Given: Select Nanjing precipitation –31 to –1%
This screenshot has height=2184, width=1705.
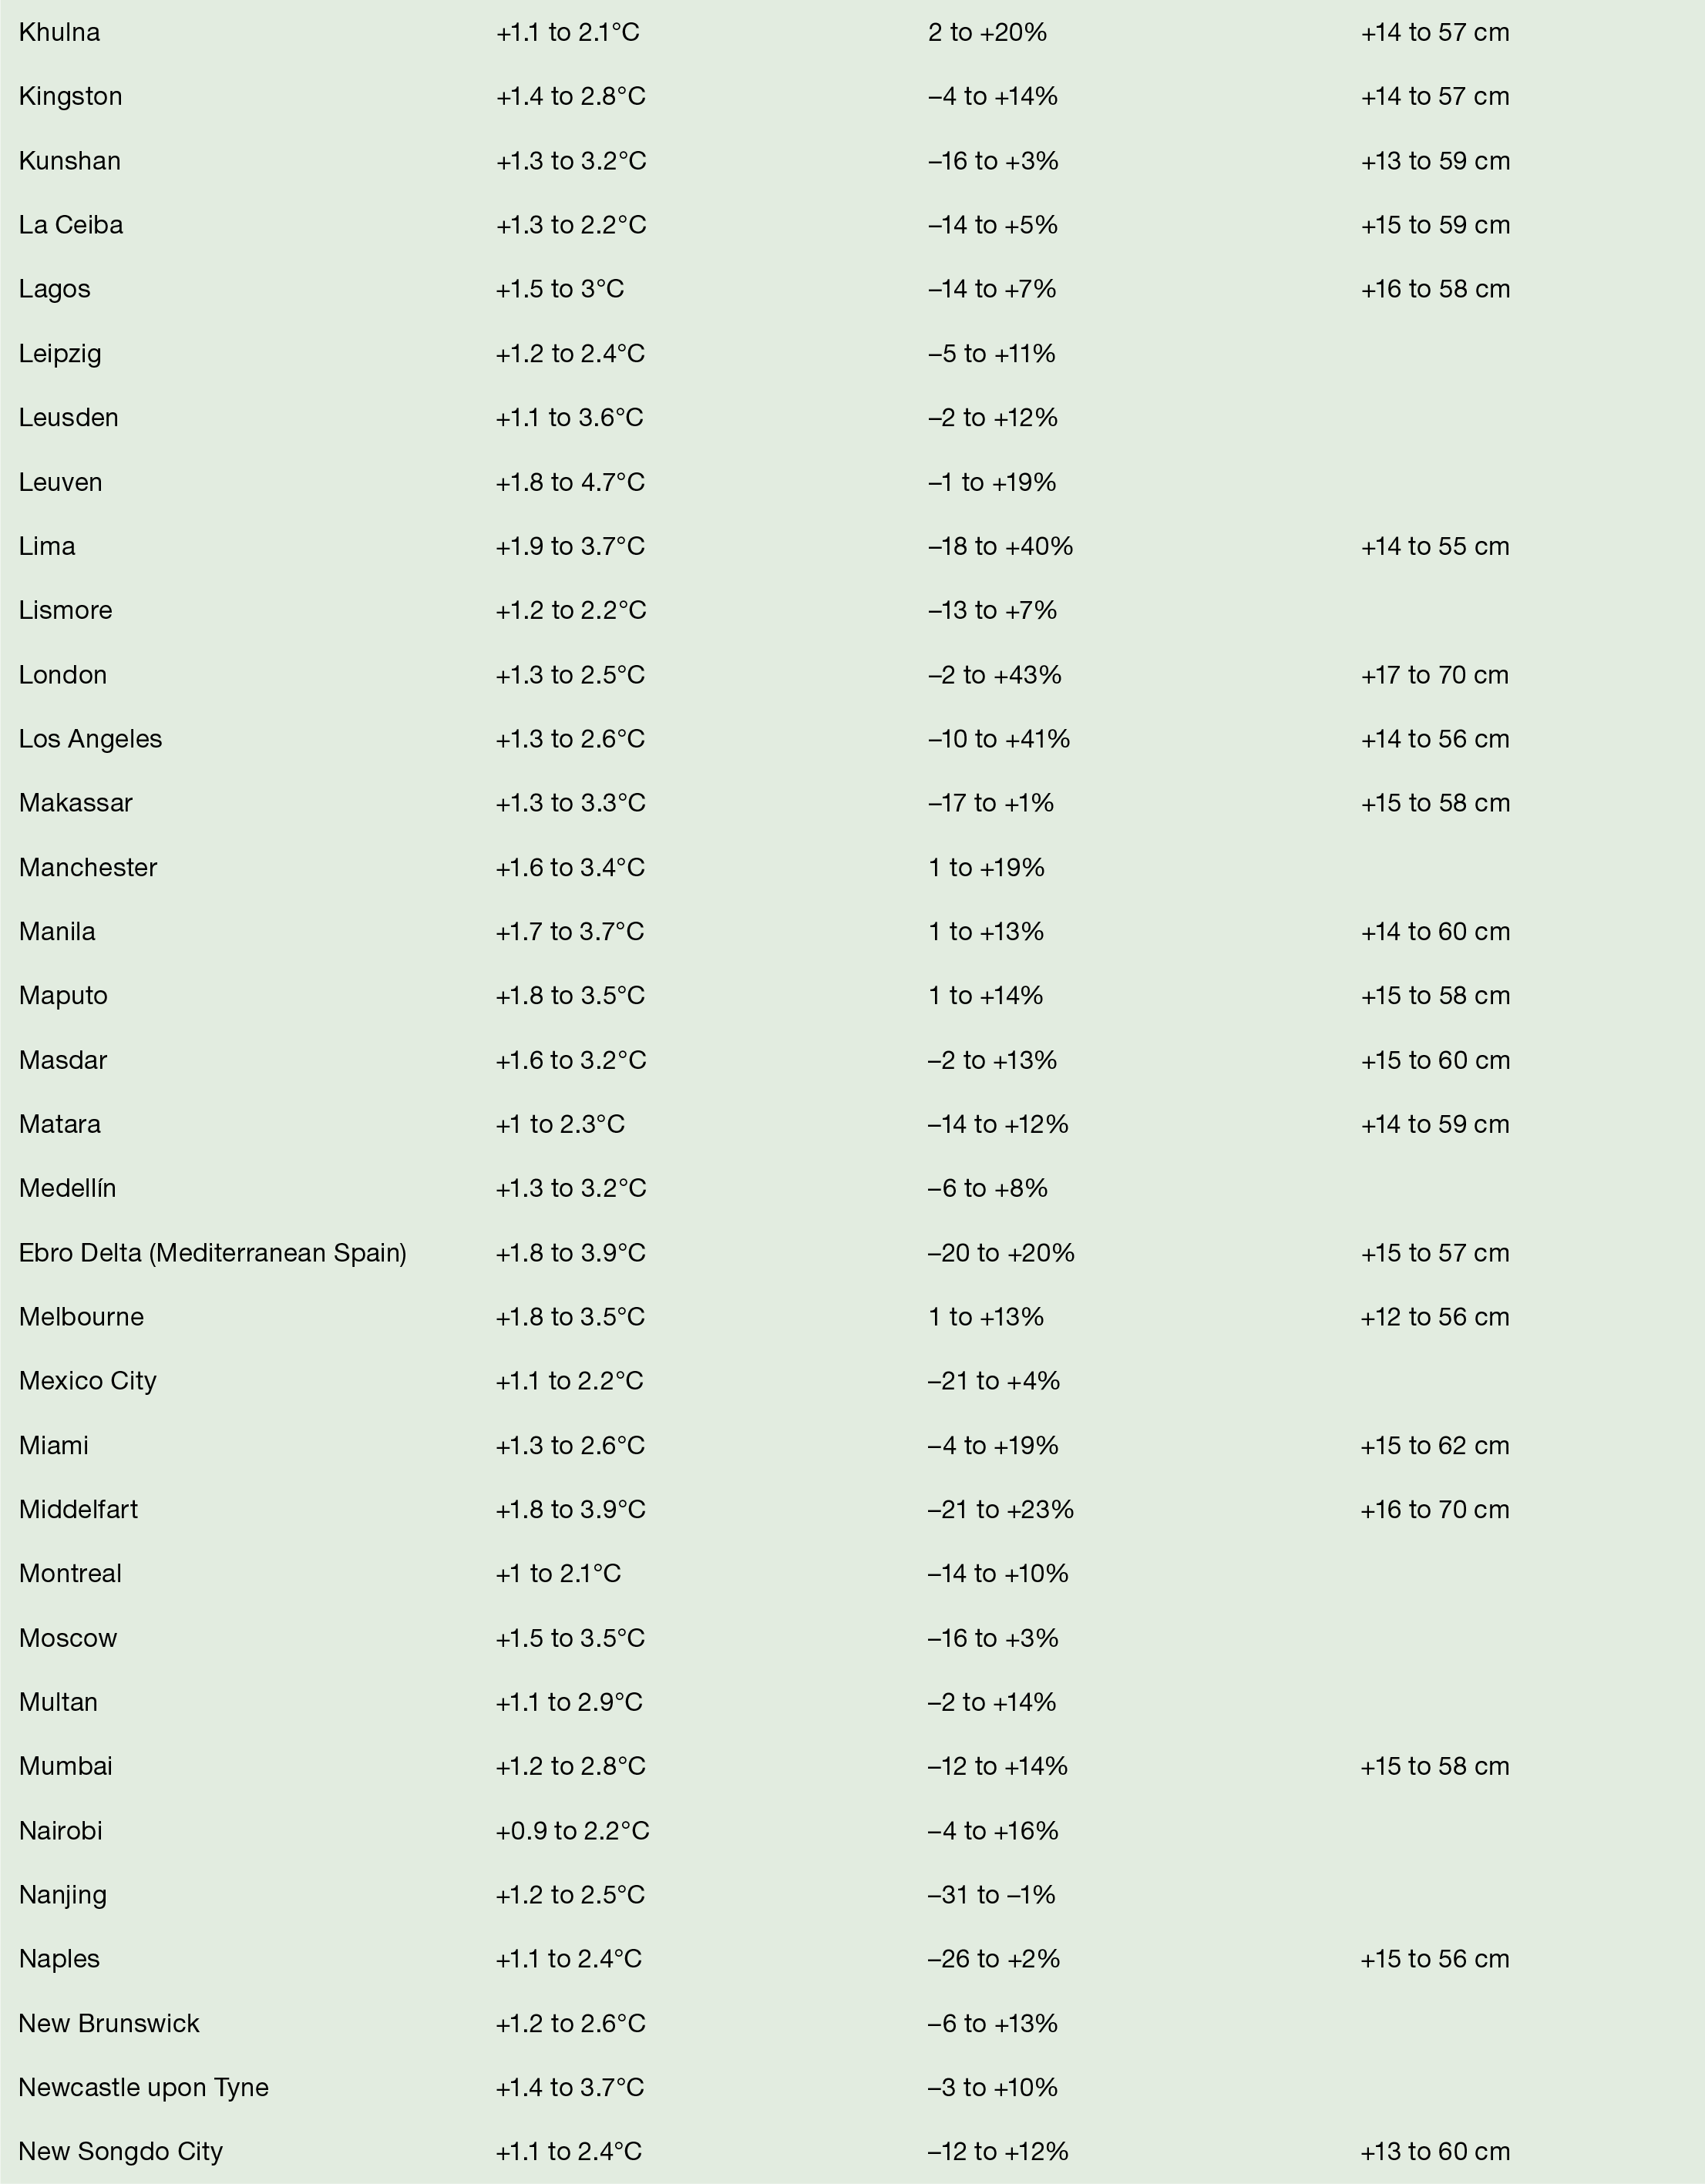Looking at the screenshot, I should tap(991, 1894).
